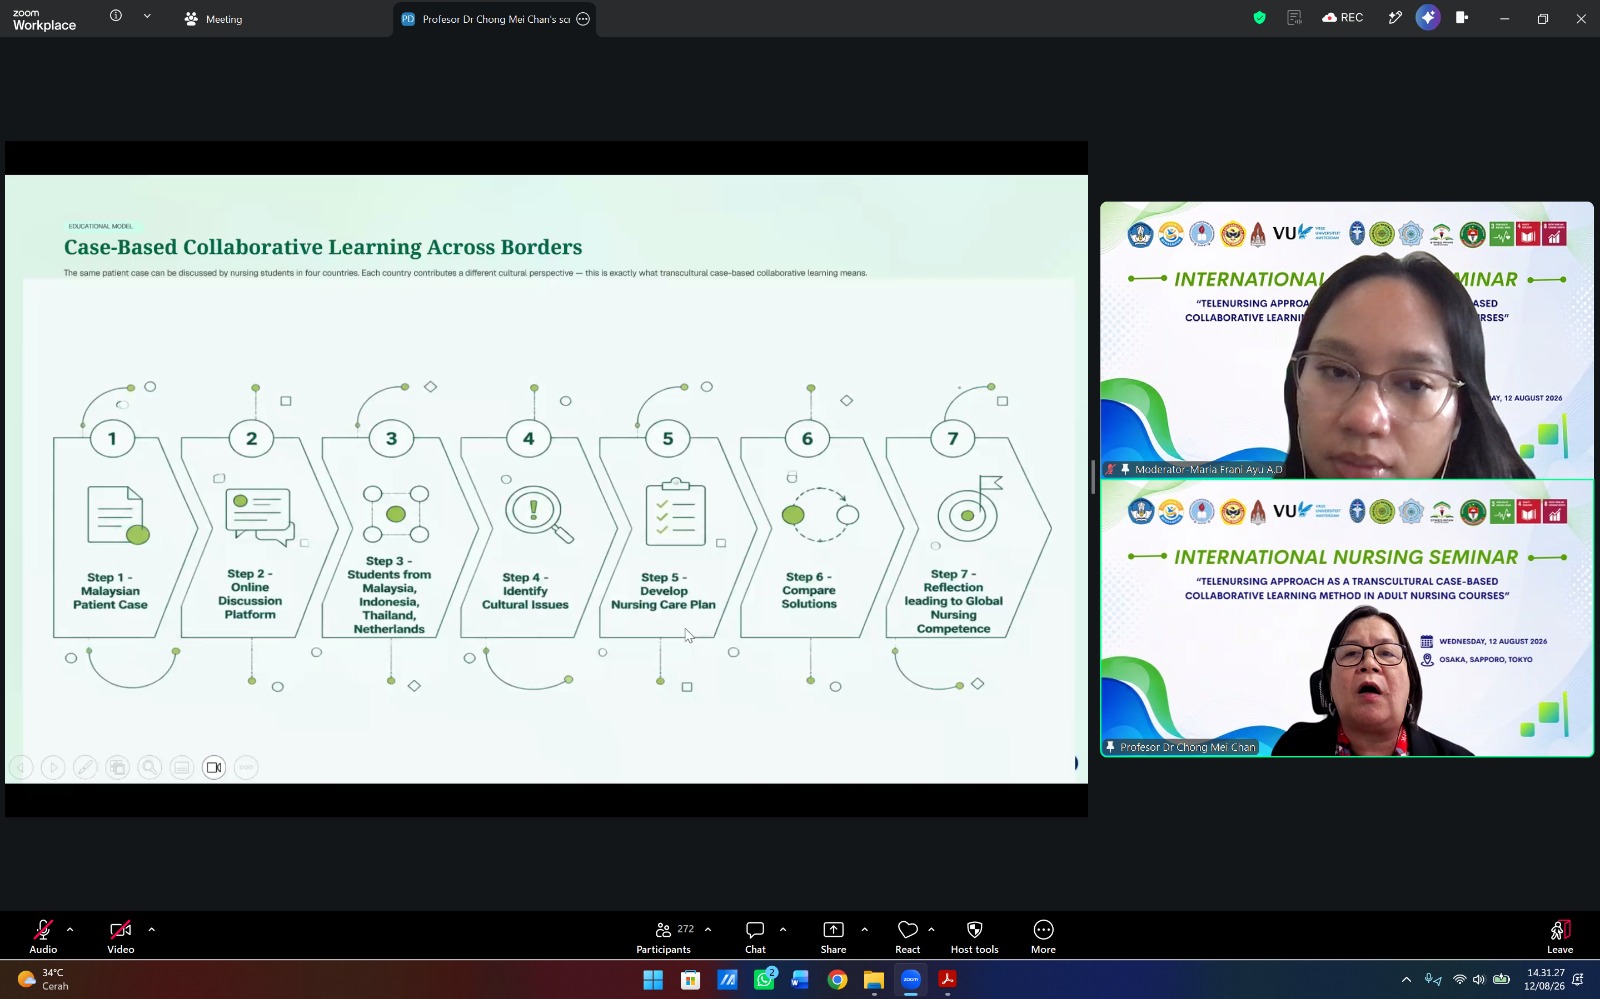Go to next slide in presentation
1600x999 pixels.
tap(53, 767)
